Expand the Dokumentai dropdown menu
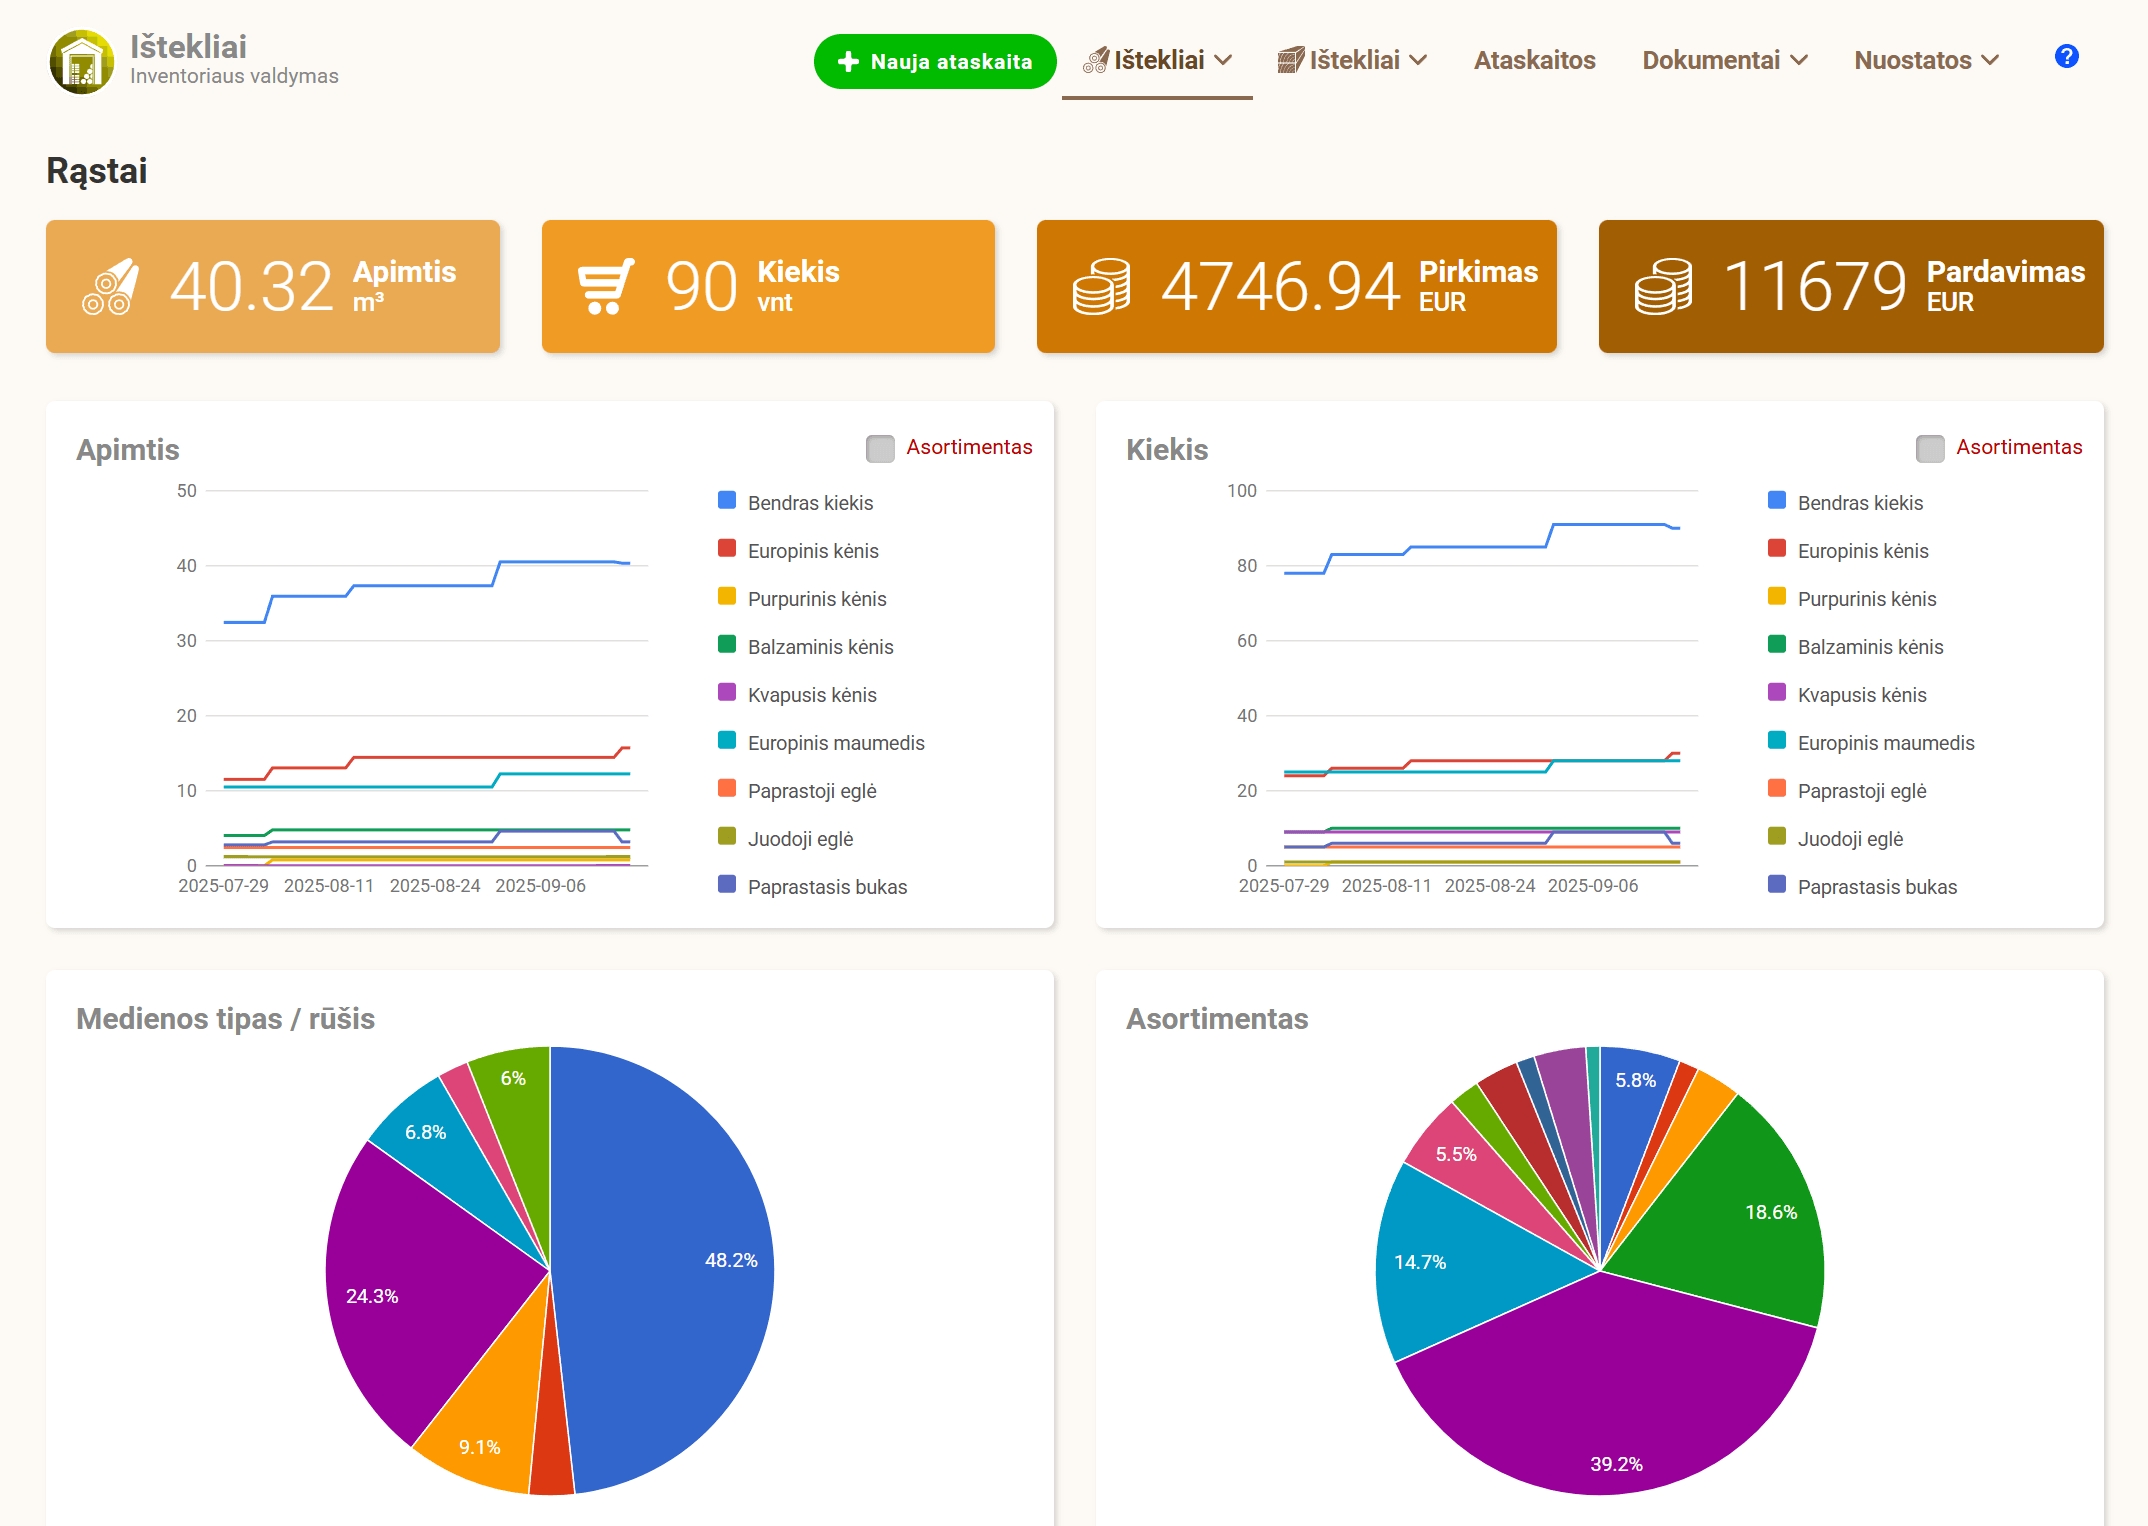 click(1725, 60)
